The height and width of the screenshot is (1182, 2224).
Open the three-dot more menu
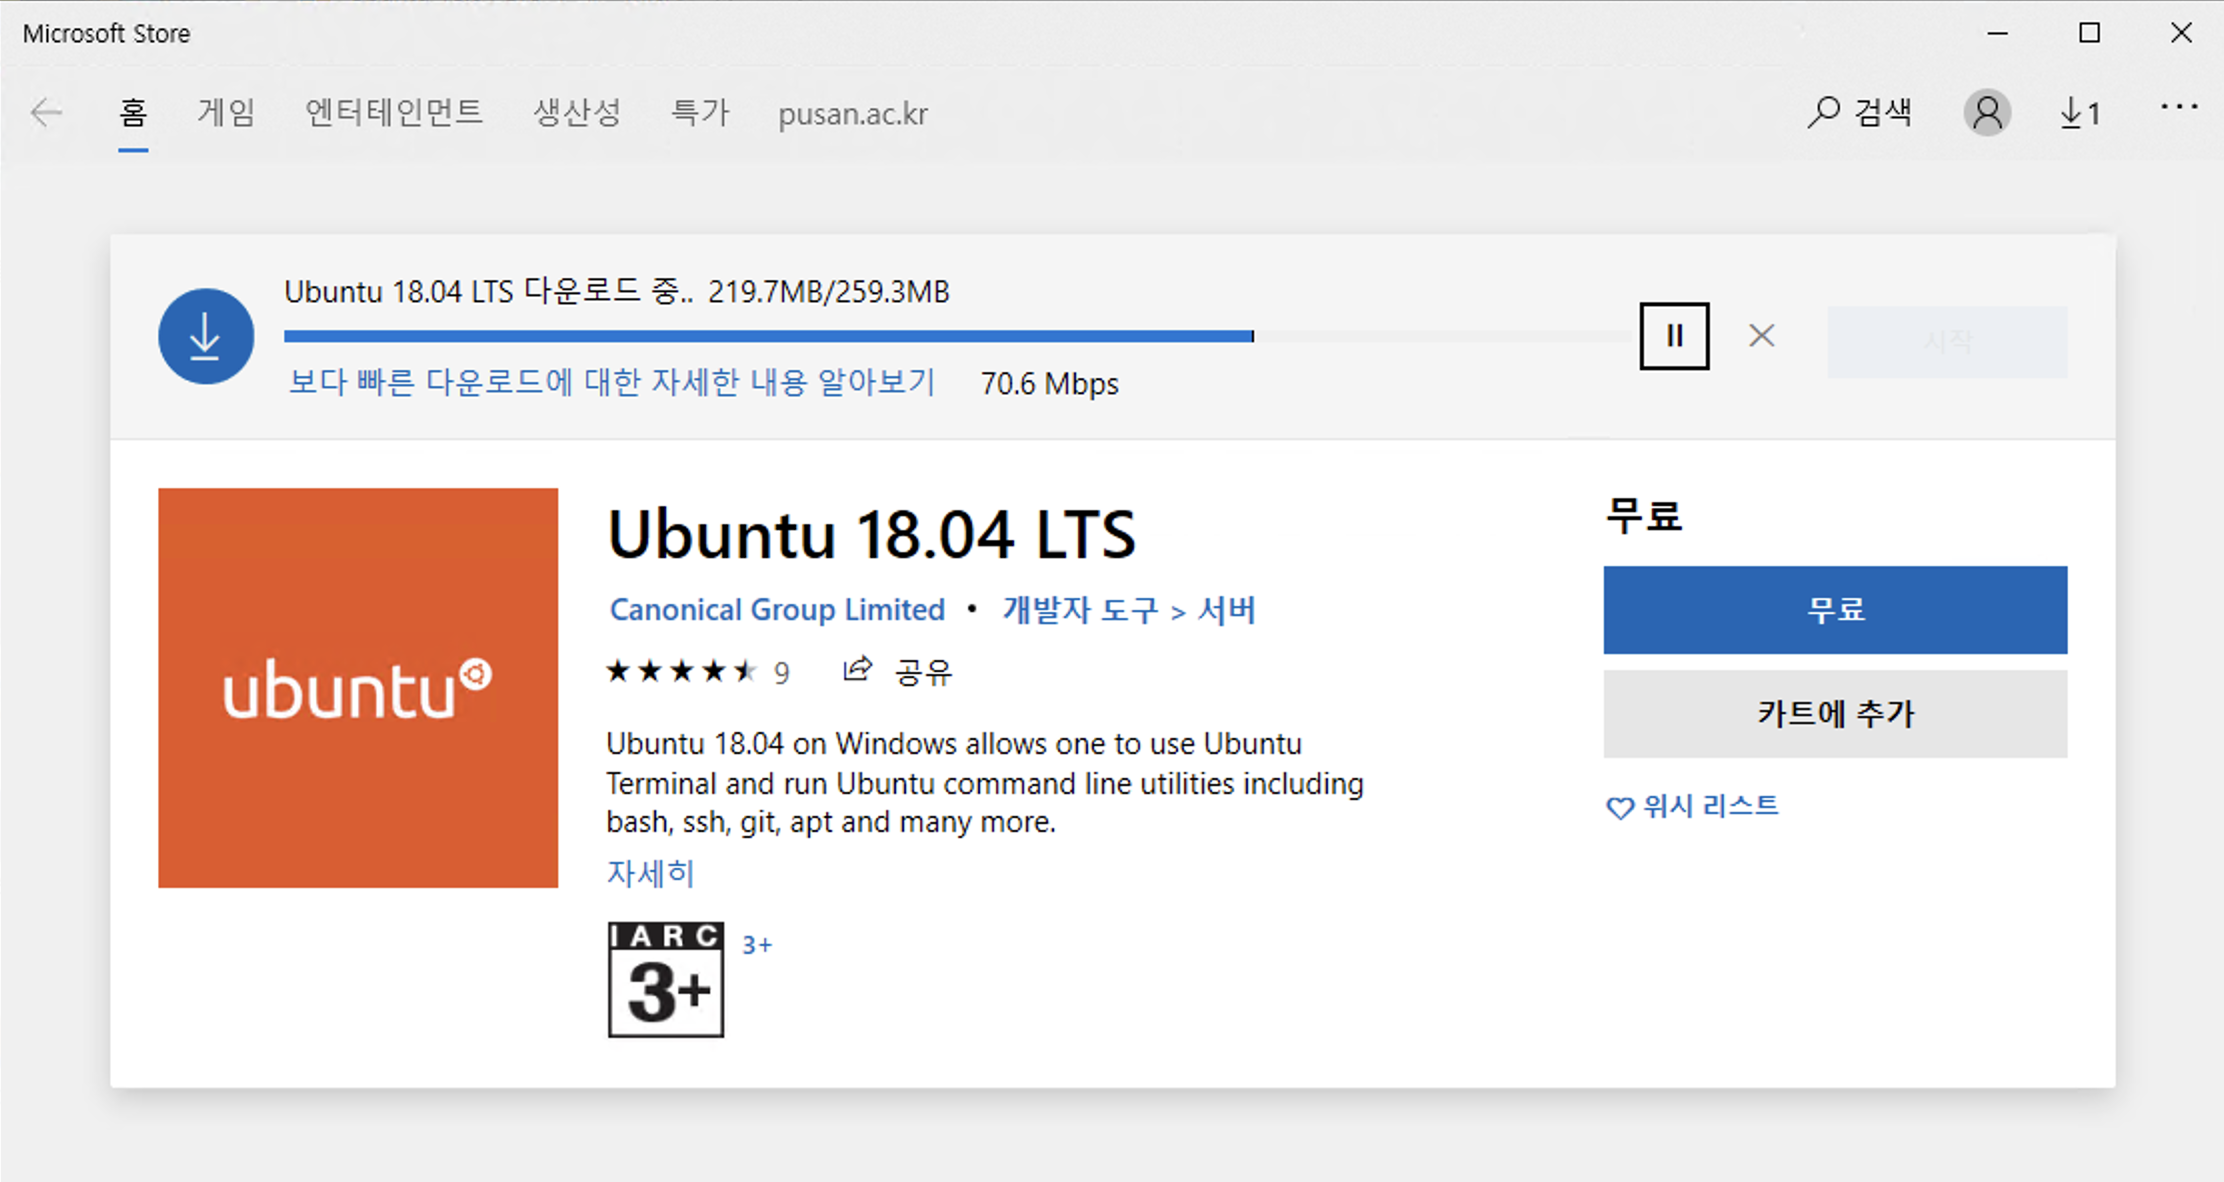[x=2178, y=107]
